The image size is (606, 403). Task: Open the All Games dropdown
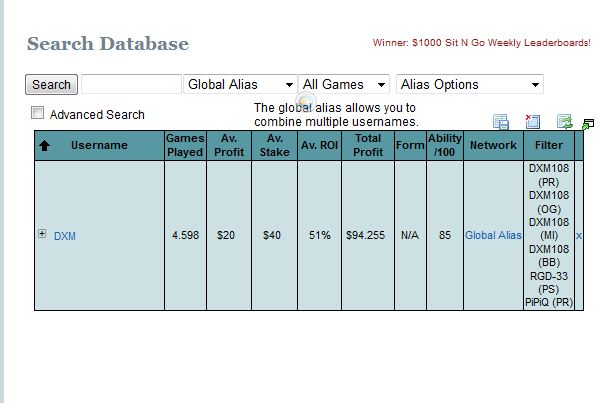[x=344, y=85]
